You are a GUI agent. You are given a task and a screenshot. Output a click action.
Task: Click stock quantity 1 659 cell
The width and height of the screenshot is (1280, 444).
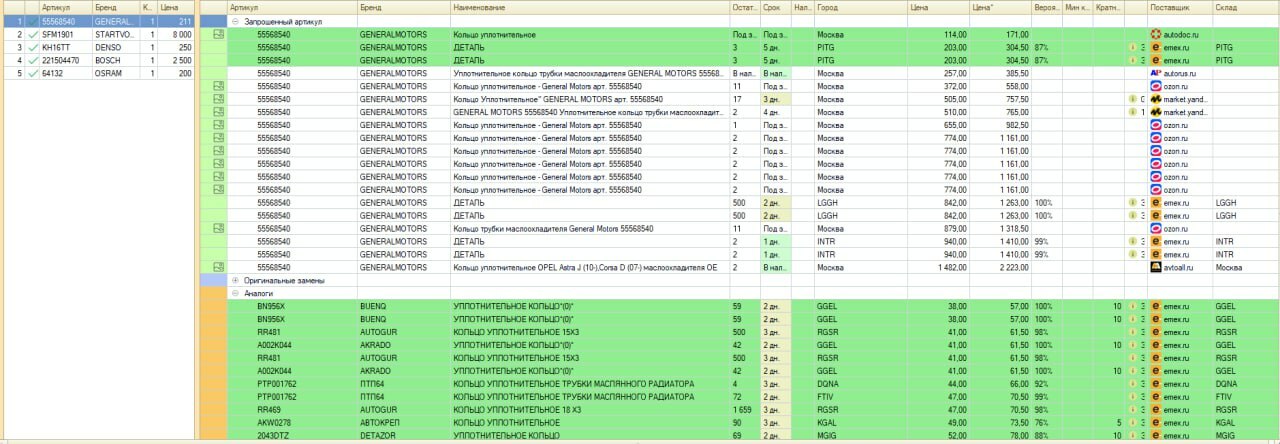point(745,410)
